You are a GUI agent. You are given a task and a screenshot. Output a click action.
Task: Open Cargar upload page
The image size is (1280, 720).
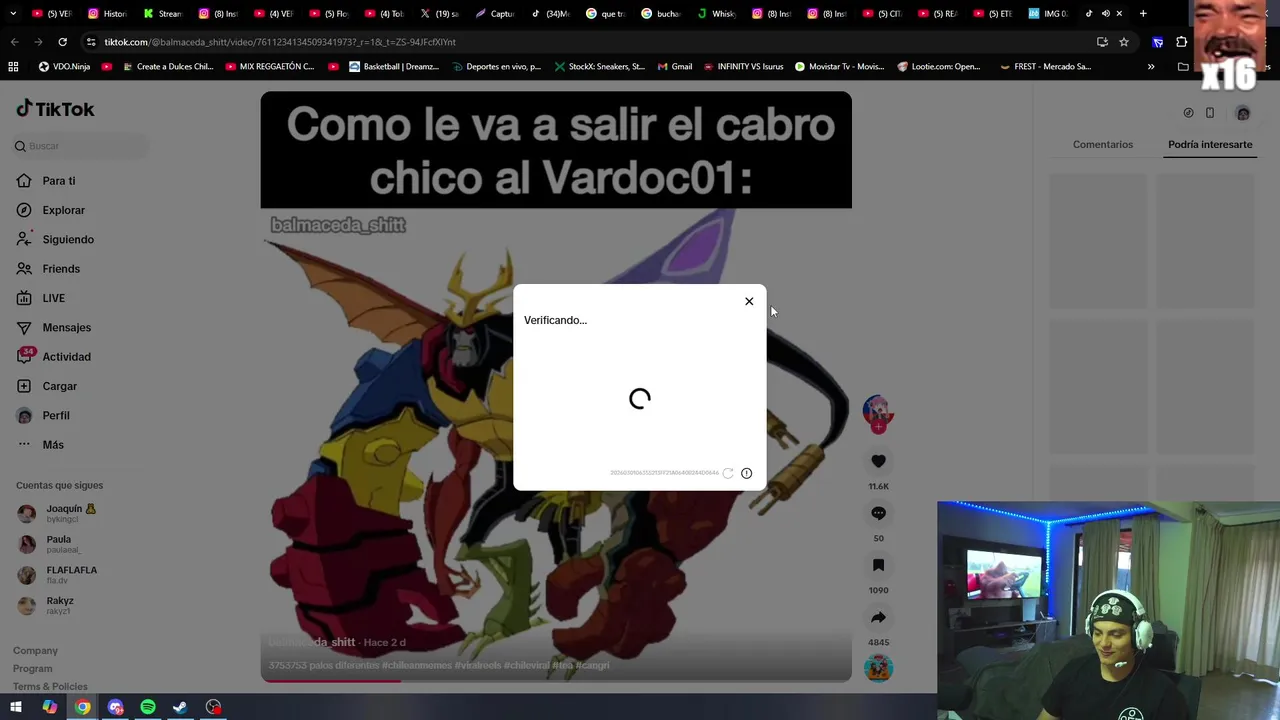(x=60, y=386)
